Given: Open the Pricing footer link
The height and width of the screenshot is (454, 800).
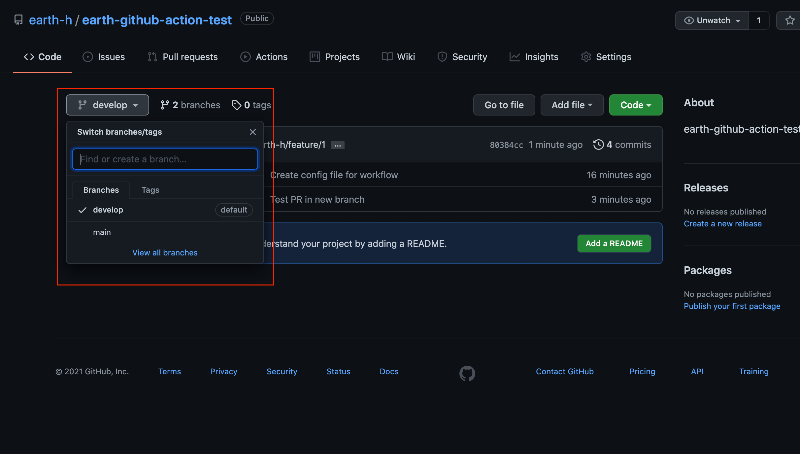Looking at the screenshot, I should (x=642, y=371).
